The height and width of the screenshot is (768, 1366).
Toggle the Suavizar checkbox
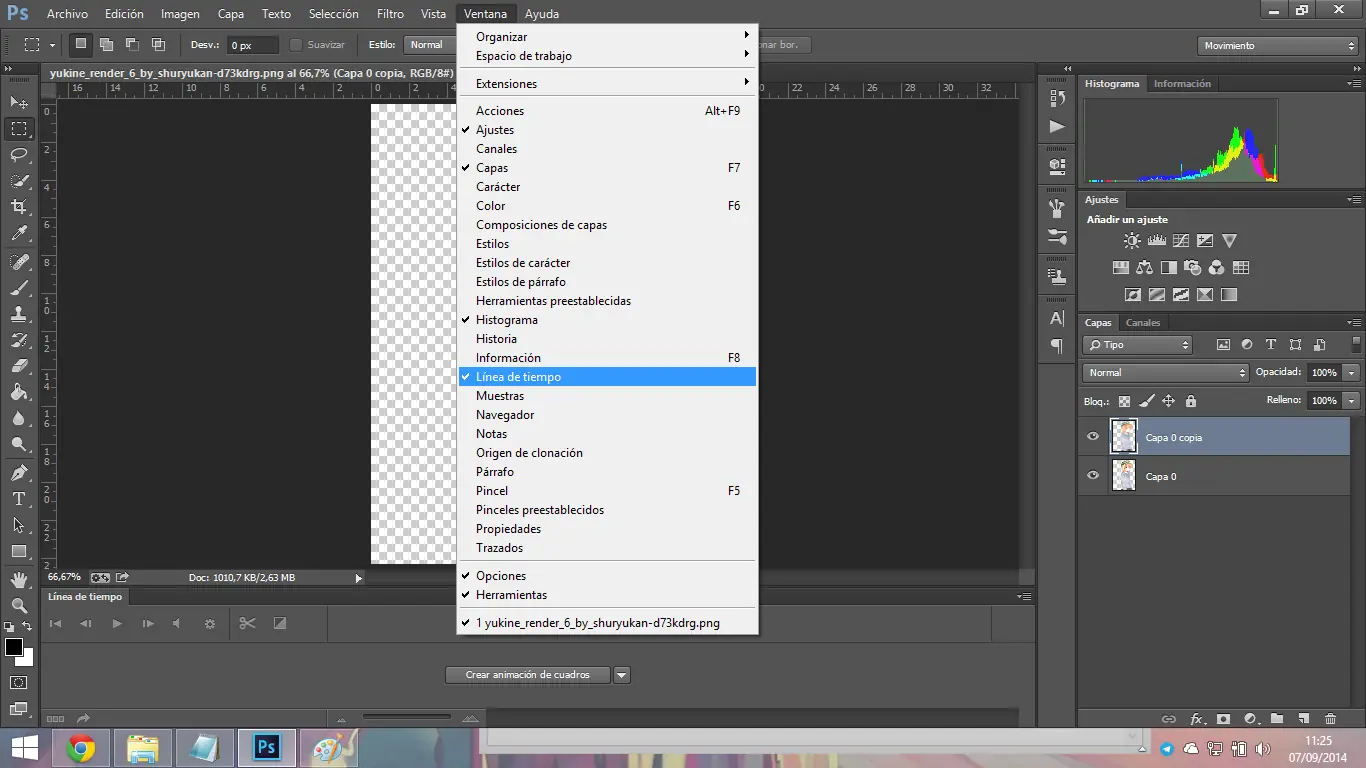click(296, 45)
